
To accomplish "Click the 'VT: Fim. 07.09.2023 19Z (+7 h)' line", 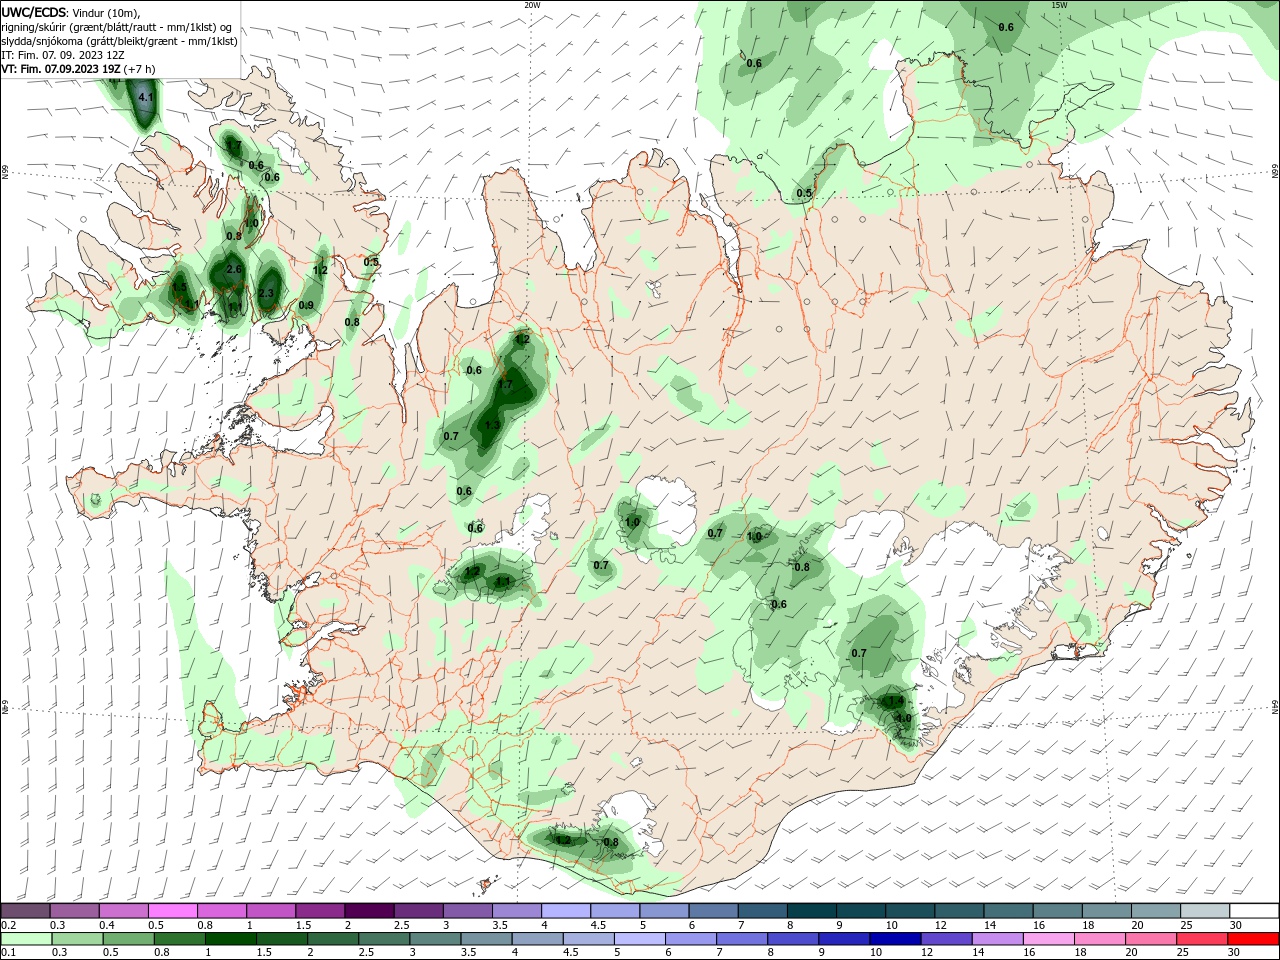I will 79,69.
